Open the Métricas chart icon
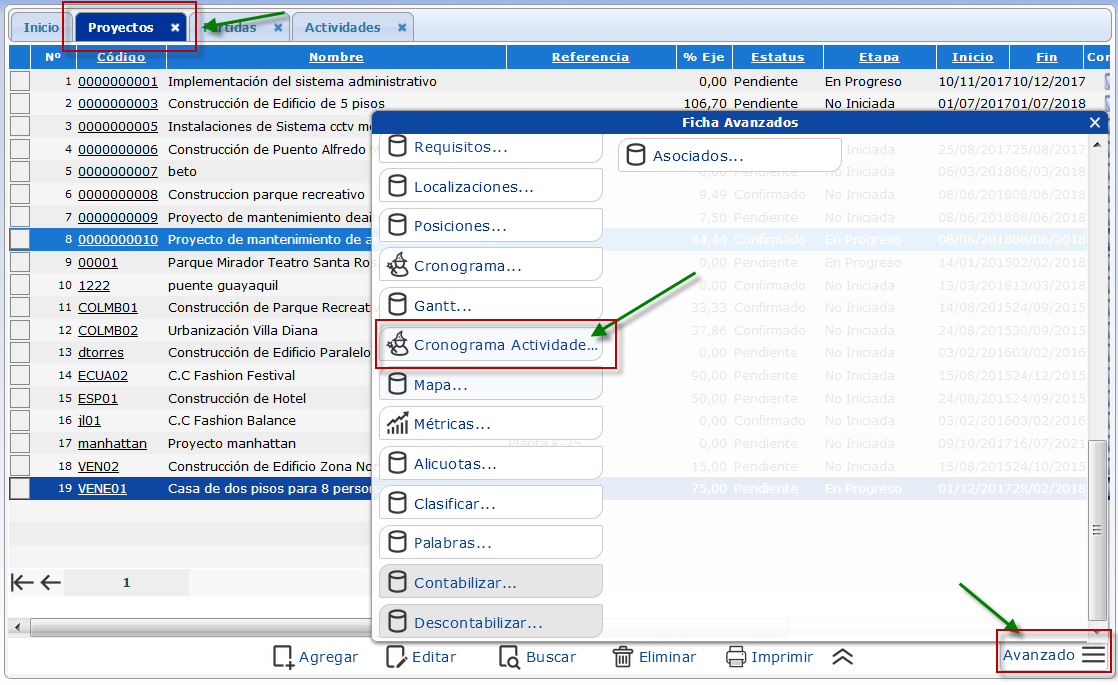The height and width of the screenshot is (685, 1118). point(396,423)
